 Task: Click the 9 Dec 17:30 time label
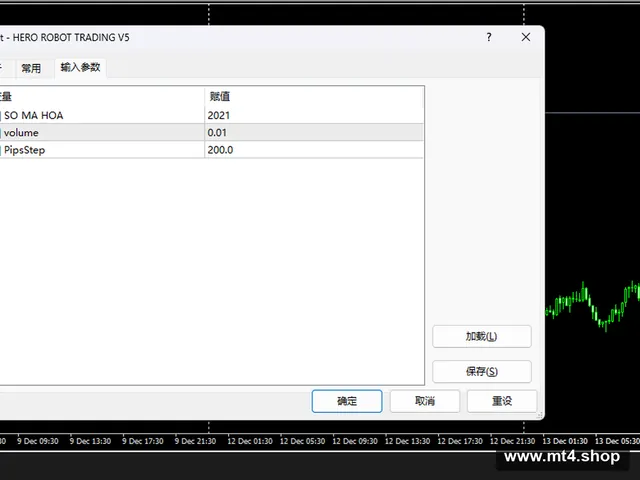tap(143, 441)
